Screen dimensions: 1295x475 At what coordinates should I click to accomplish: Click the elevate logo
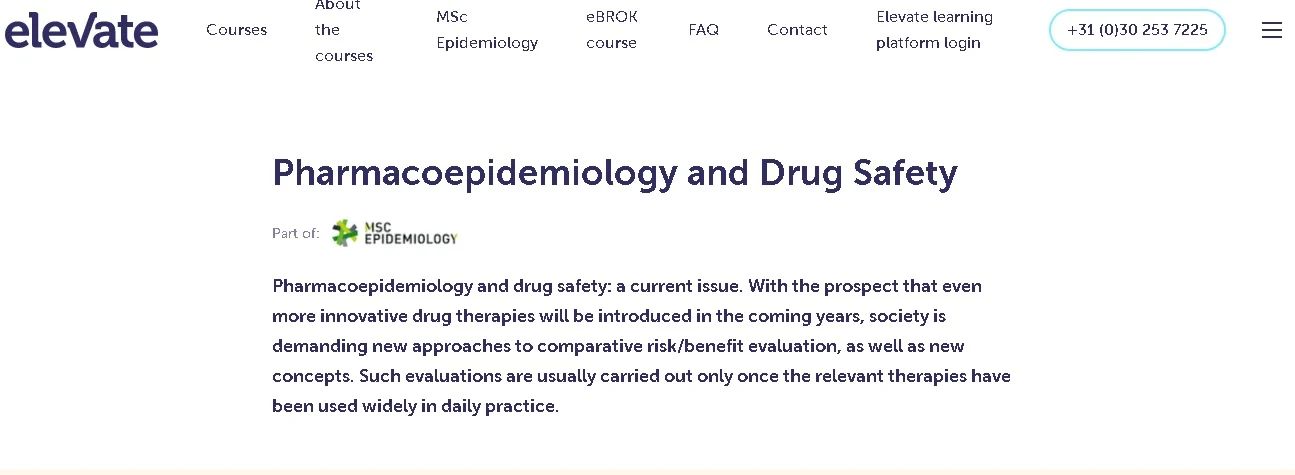[x=81, y=30]
